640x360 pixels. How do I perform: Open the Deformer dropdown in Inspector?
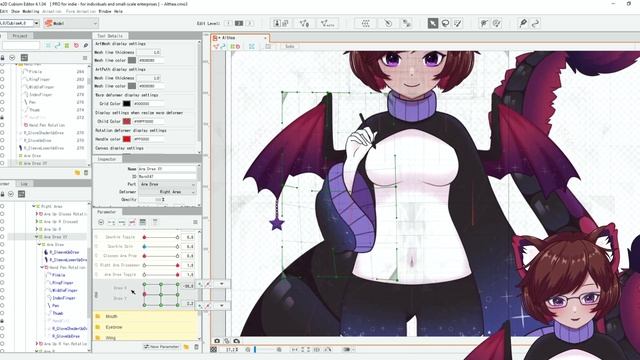tap(167, 192)
